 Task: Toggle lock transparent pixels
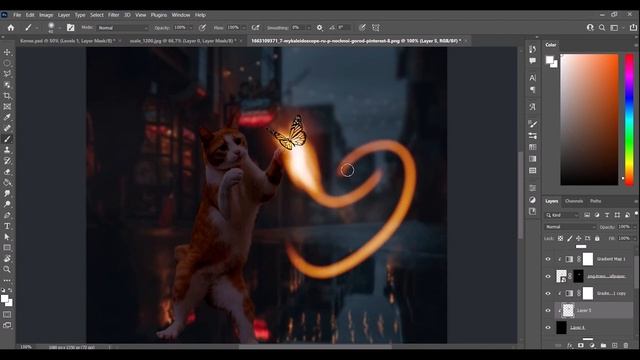pos(560,238)
